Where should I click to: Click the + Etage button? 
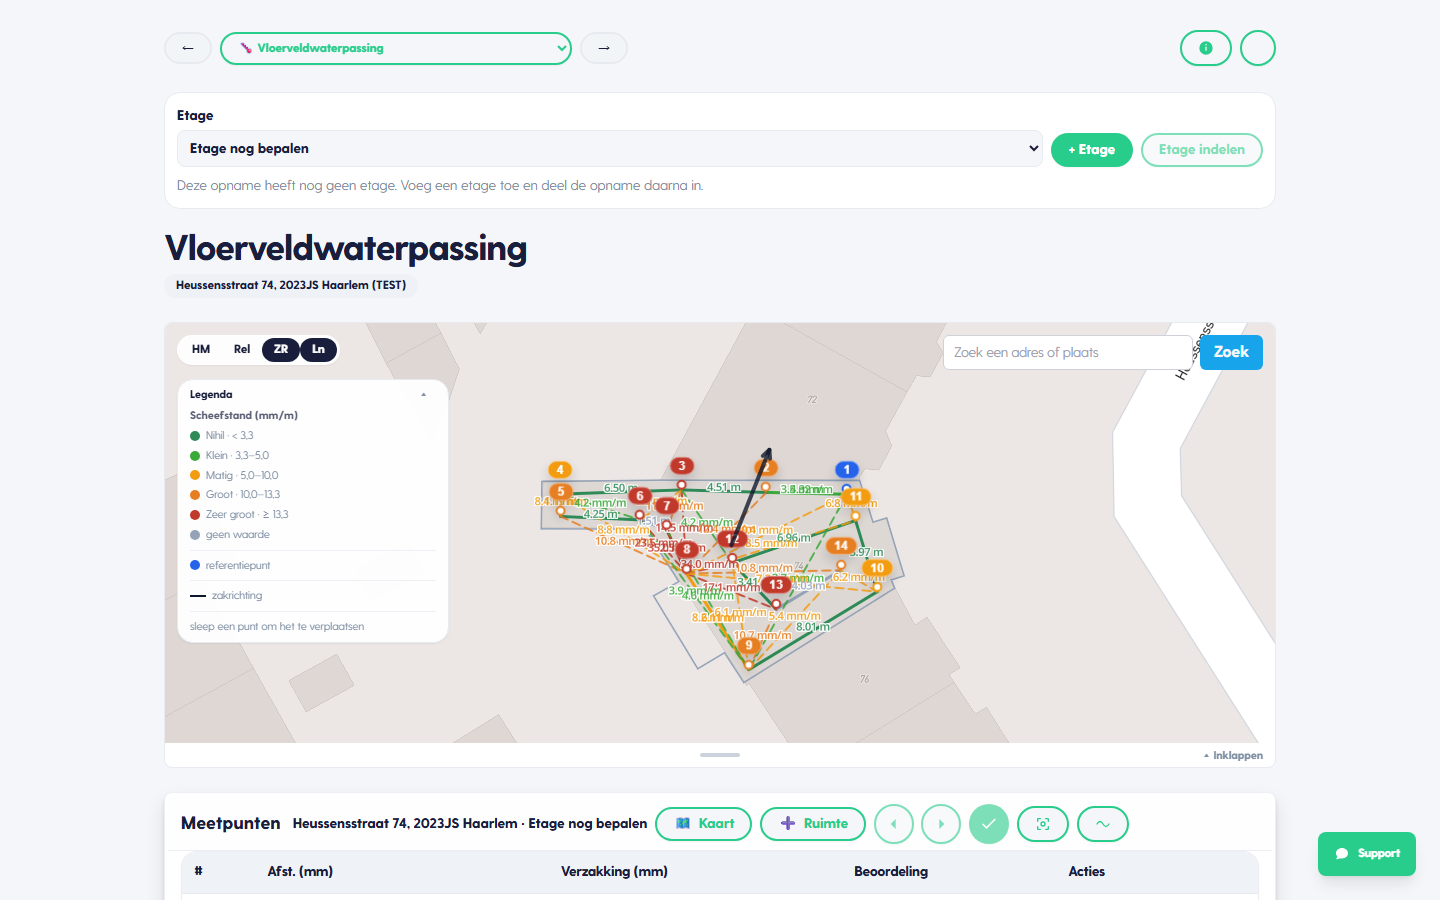(x=1092, y=150)
